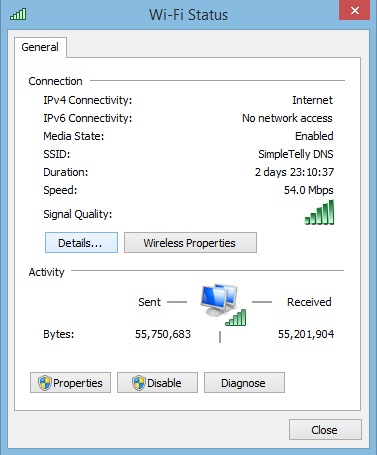Click small signal bars beside computers icon
377x455 pixels.
click(x=236, y=317)
